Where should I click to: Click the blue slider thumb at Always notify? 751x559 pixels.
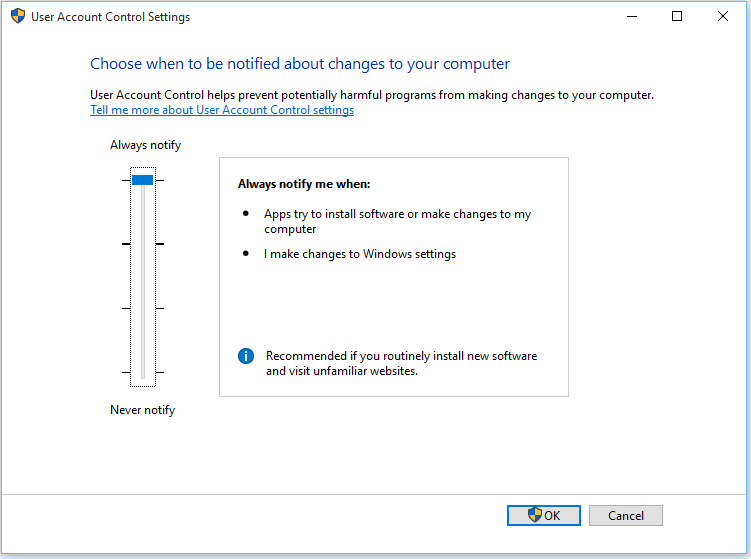(143, 180)
